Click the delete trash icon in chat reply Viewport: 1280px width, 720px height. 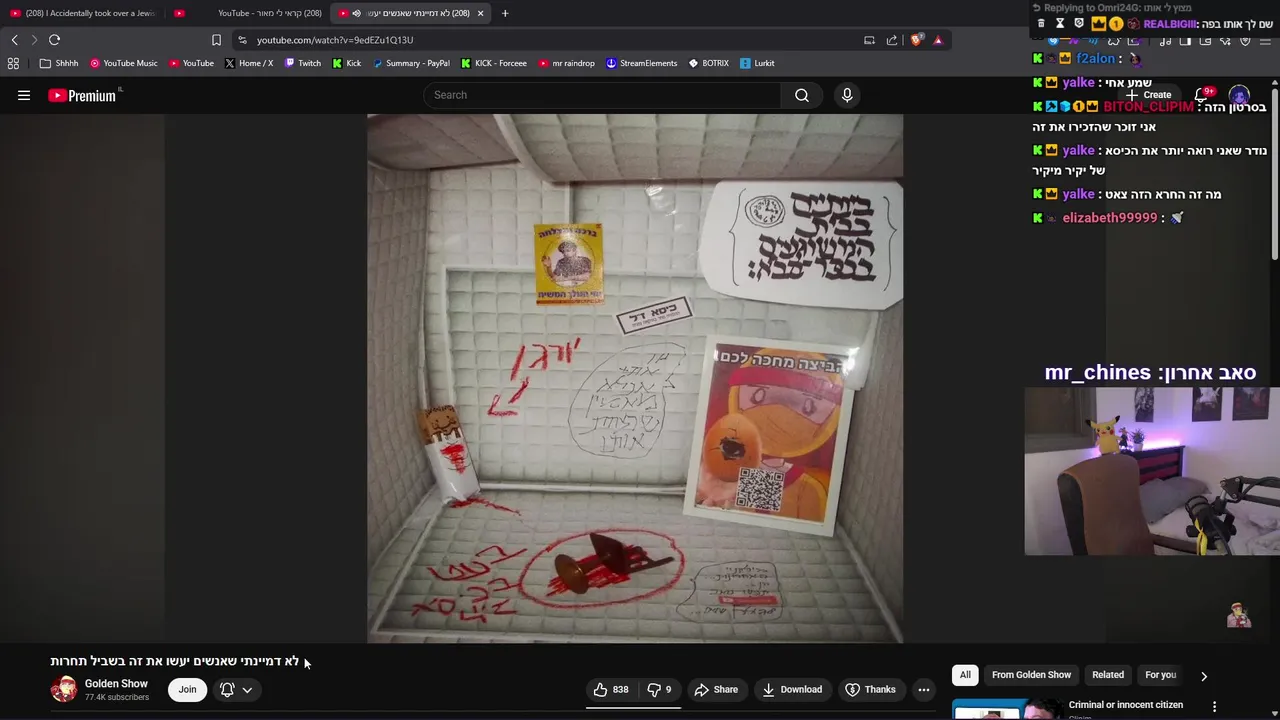click(x=1041, y=24)
